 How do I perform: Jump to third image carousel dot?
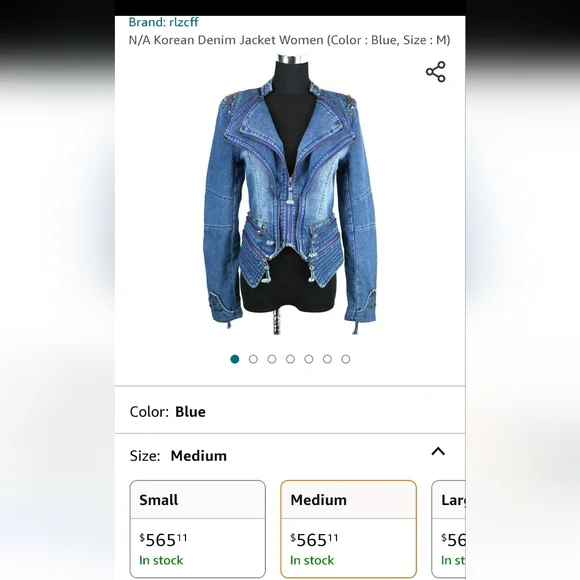point(272,359)
